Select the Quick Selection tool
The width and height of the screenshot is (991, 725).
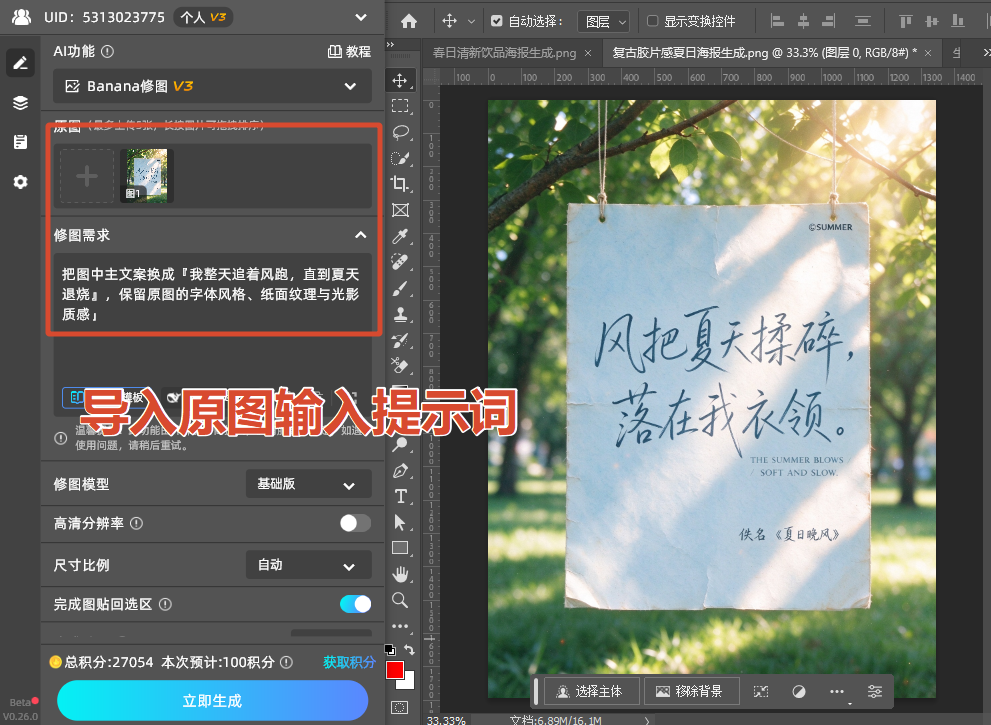[401, 158]
